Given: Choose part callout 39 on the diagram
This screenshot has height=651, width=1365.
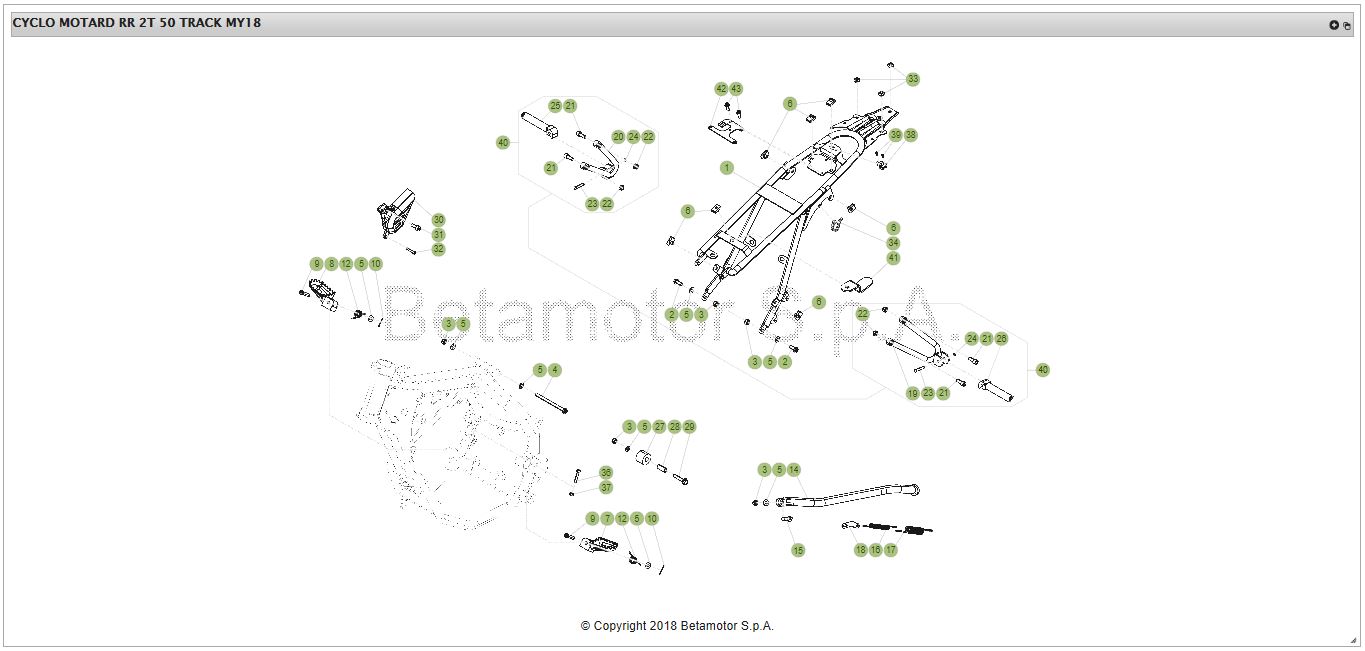Looking at the screenshot, I should (x=895, y=135).
